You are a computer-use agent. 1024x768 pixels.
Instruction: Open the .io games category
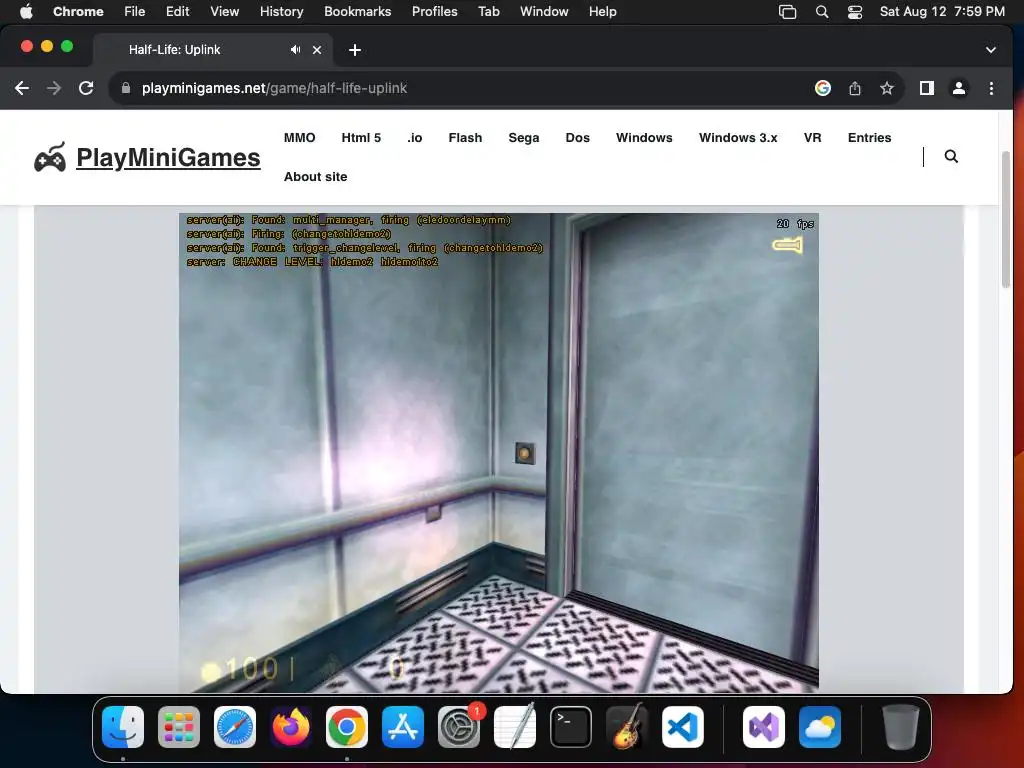[x=415, y=138]
